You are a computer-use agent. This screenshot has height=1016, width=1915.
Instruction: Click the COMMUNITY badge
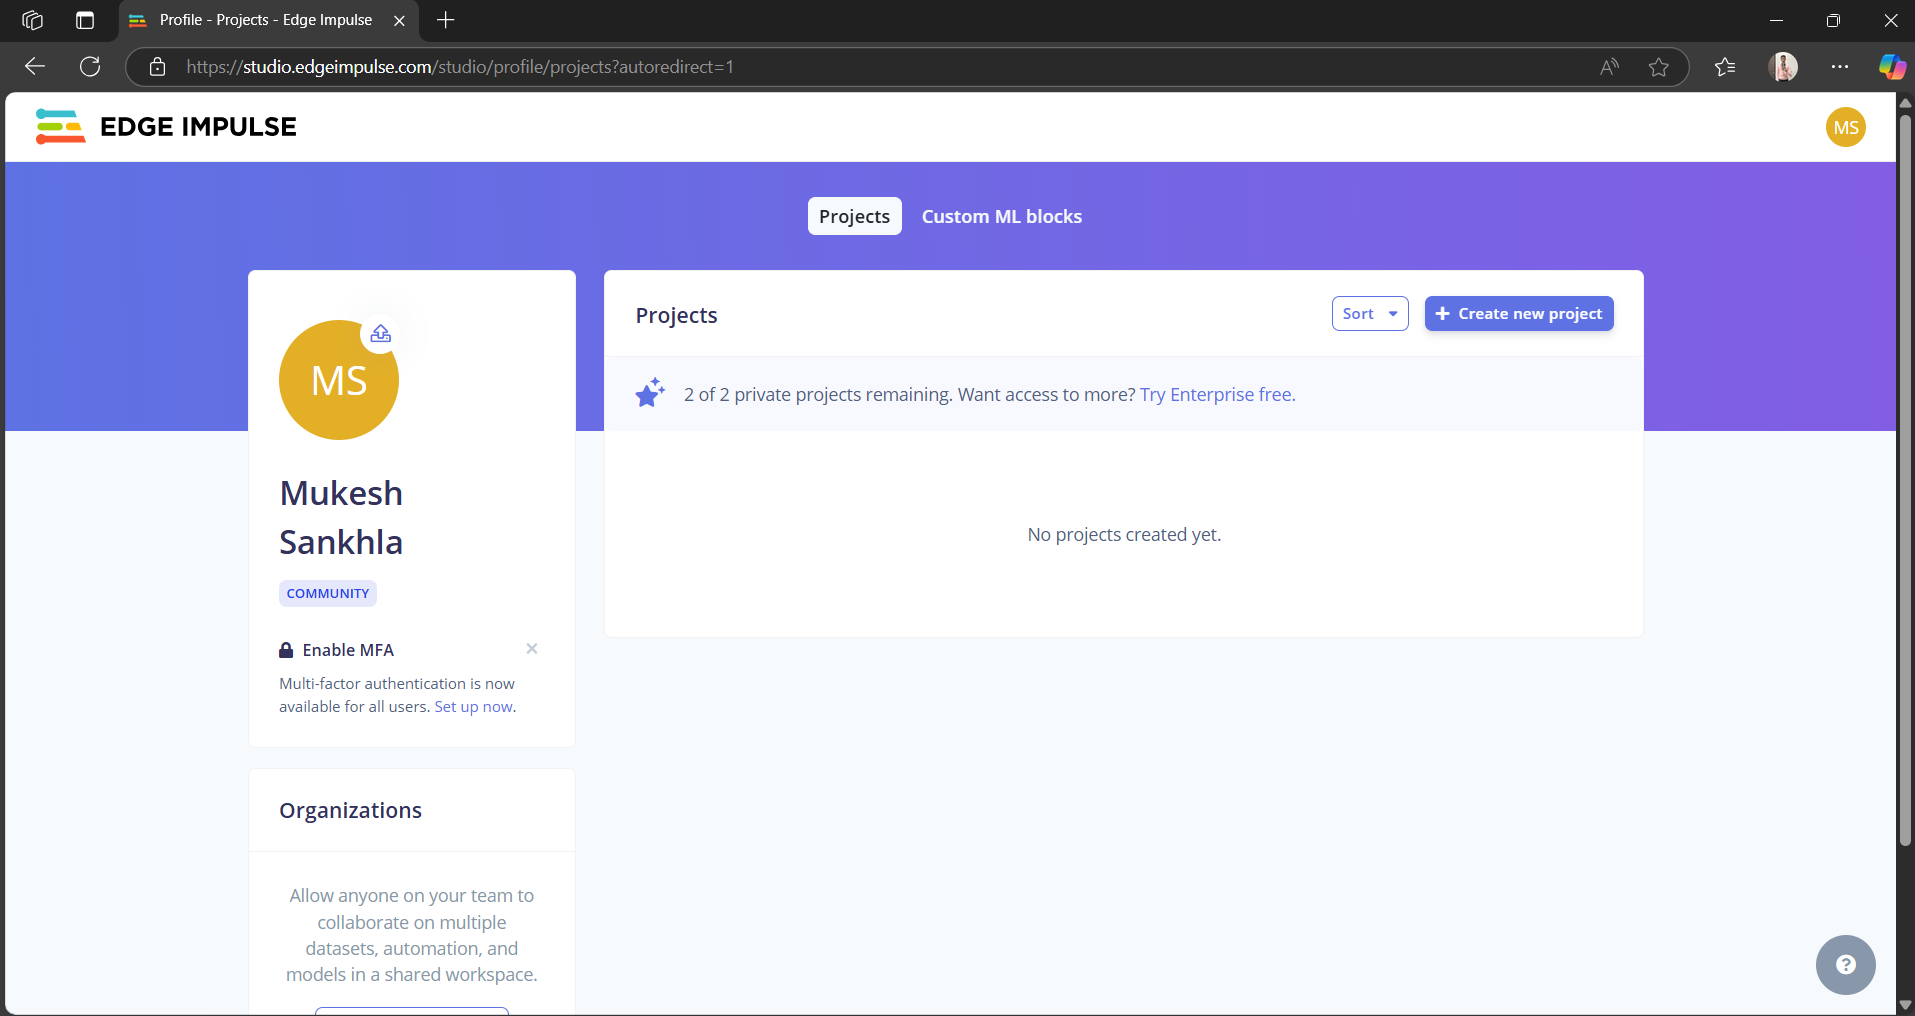(x=328, y=593)
